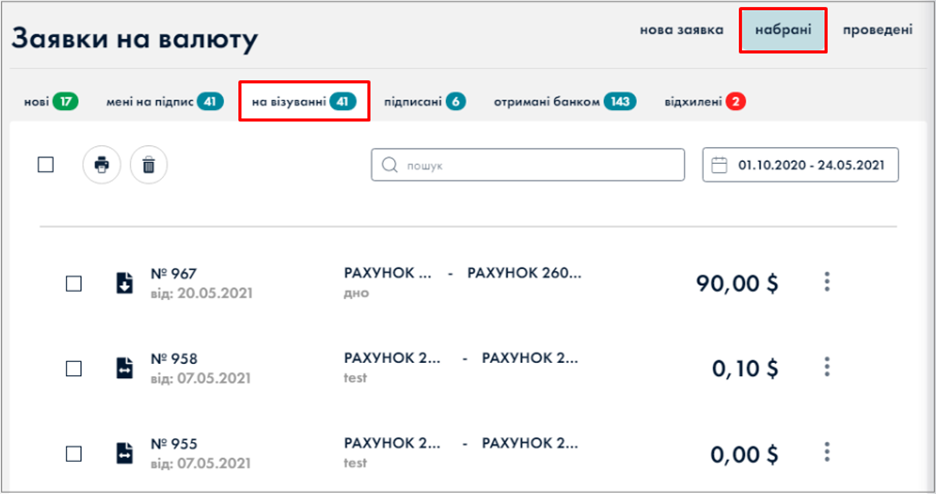Open three-dot menu for 0,10 $ request
This screenshot has width=936, height=494.
coord(827,367)
